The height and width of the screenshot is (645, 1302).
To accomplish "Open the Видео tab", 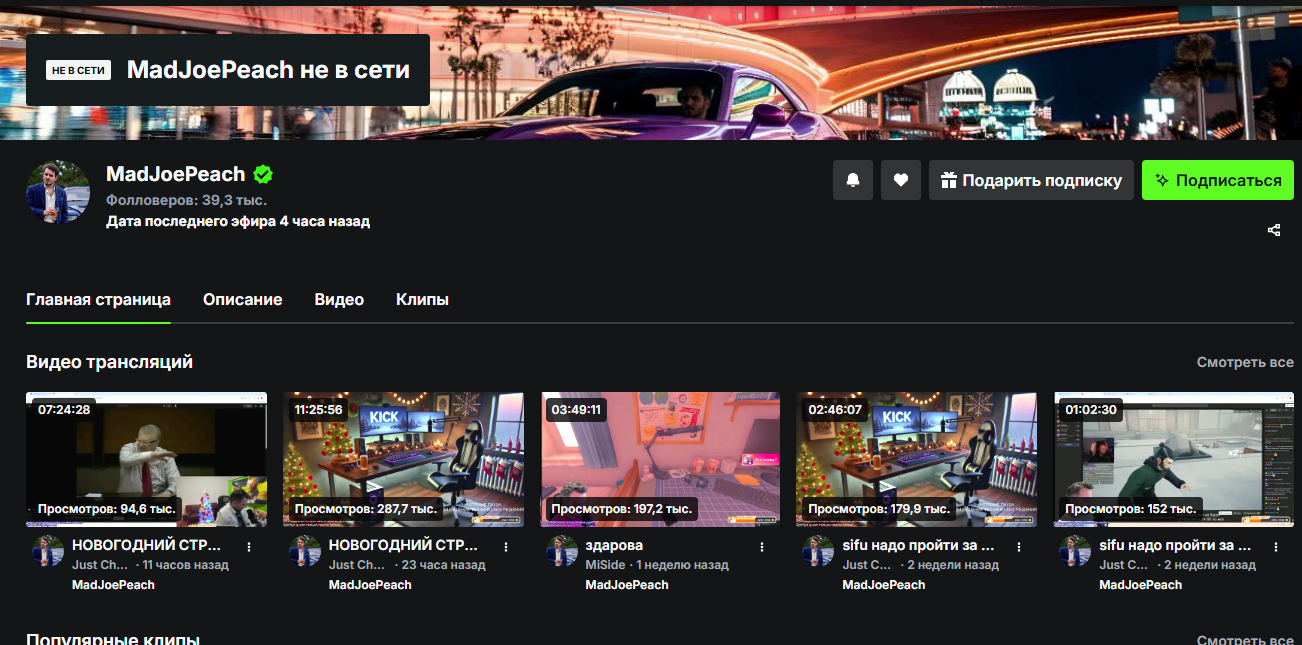I will click(x=339, y=300).
